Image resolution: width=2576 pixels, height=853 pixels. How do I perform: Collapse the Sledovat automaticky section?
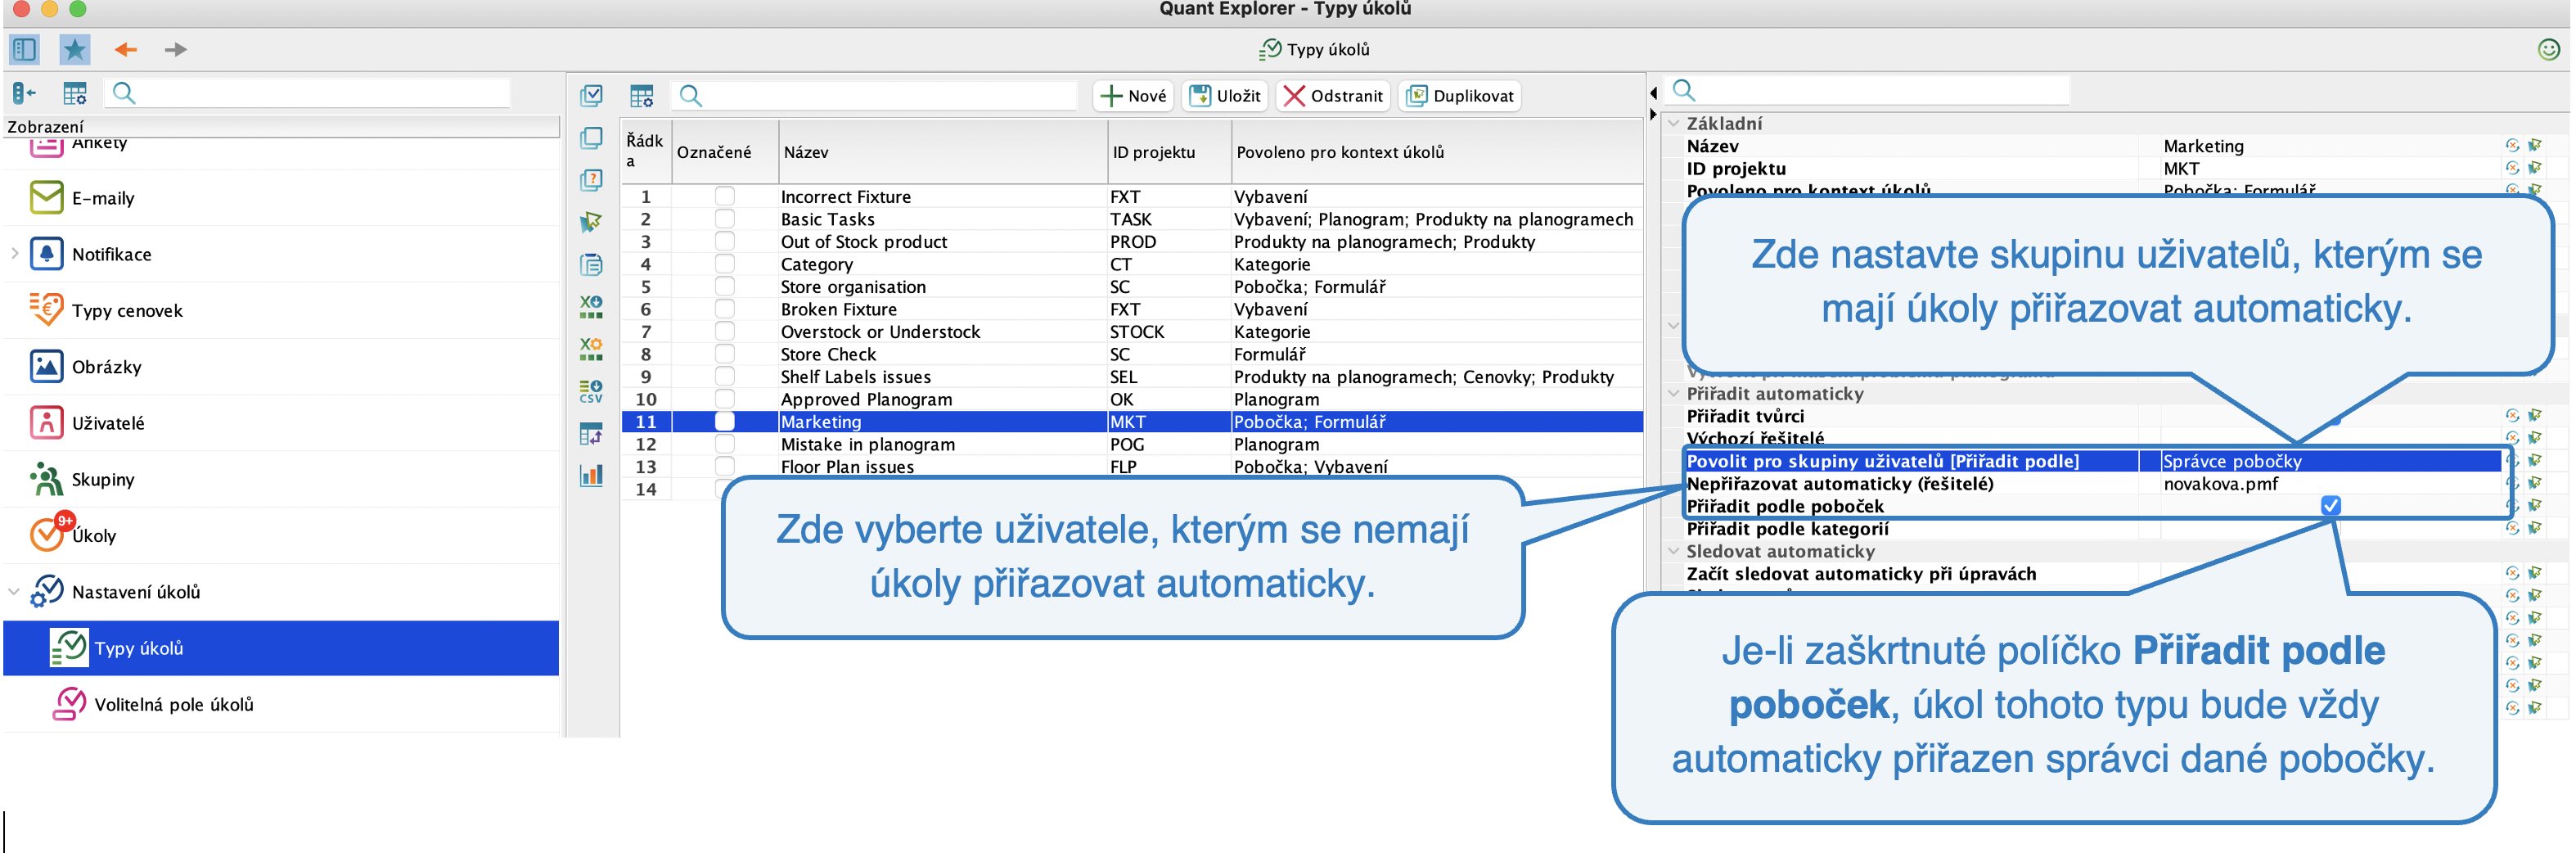click(x=1674, y=551)
